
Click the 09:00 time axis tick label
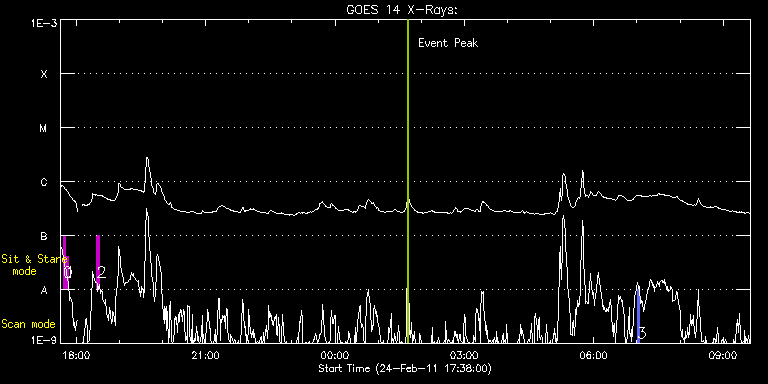point(723,355)
